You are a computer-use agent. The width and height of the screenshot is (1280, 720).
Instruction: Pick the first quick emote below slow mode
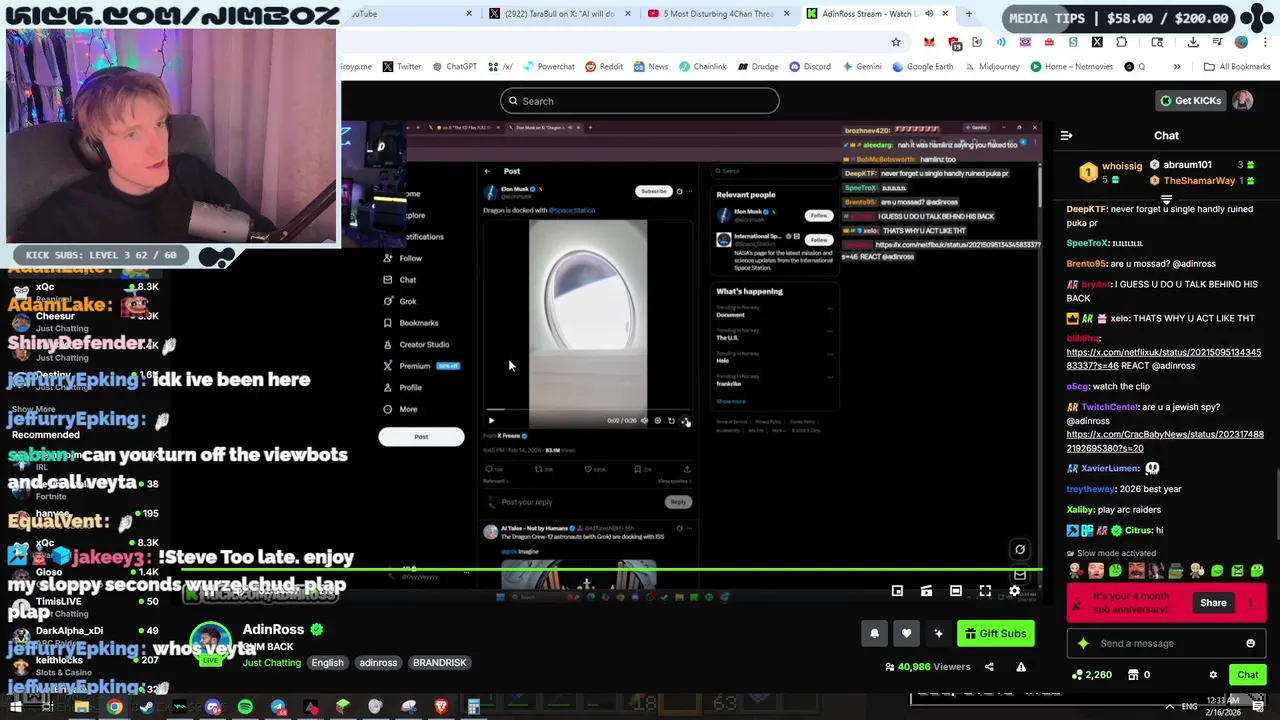click(x=1075, y=571)
